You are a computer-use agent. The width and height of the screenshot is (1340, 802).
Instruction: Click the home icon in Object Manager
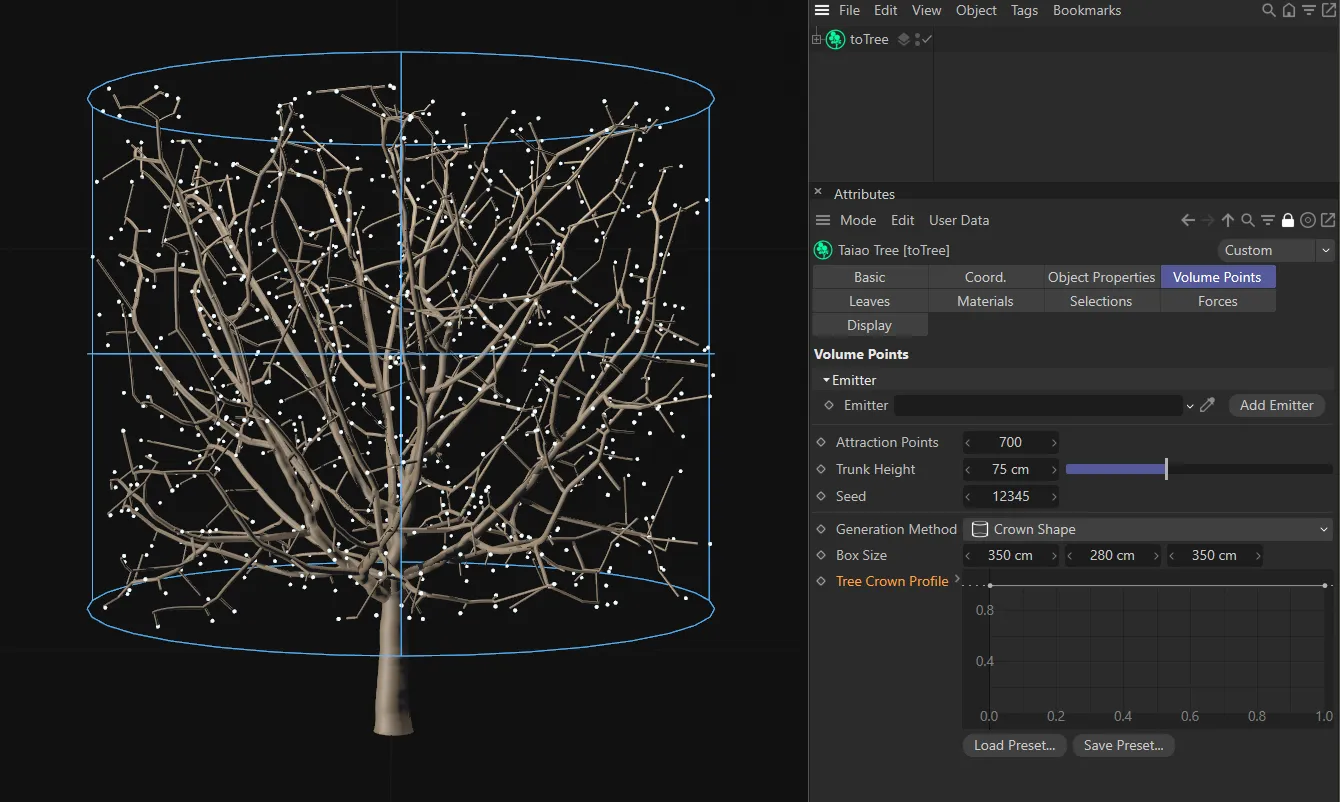tap(1288, 11)
